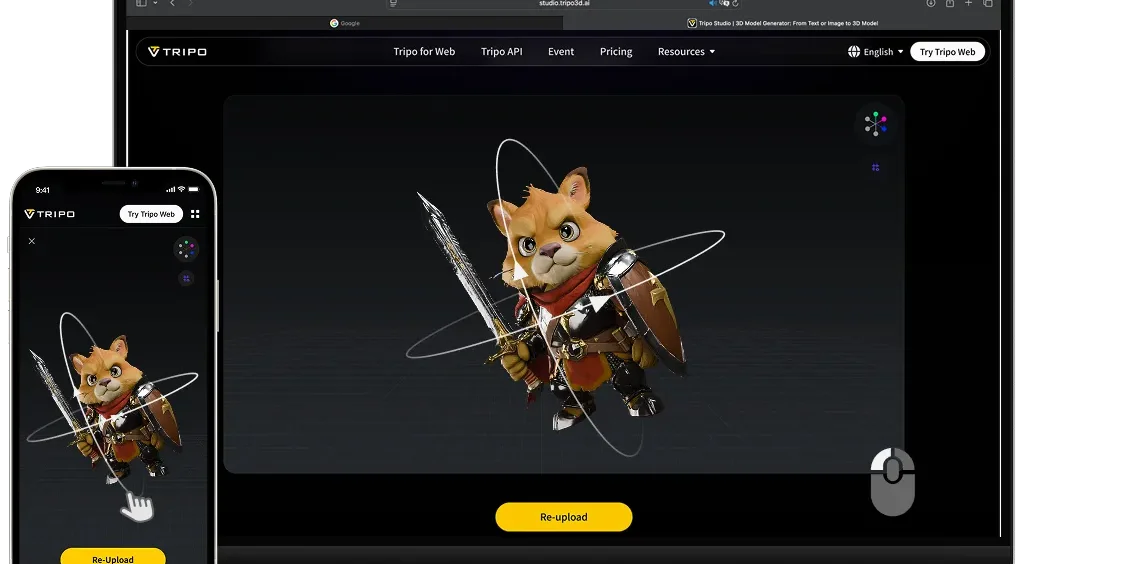1128x564 pixels.
Task: Click the small purple grid icon
Action: coord(875,168)
